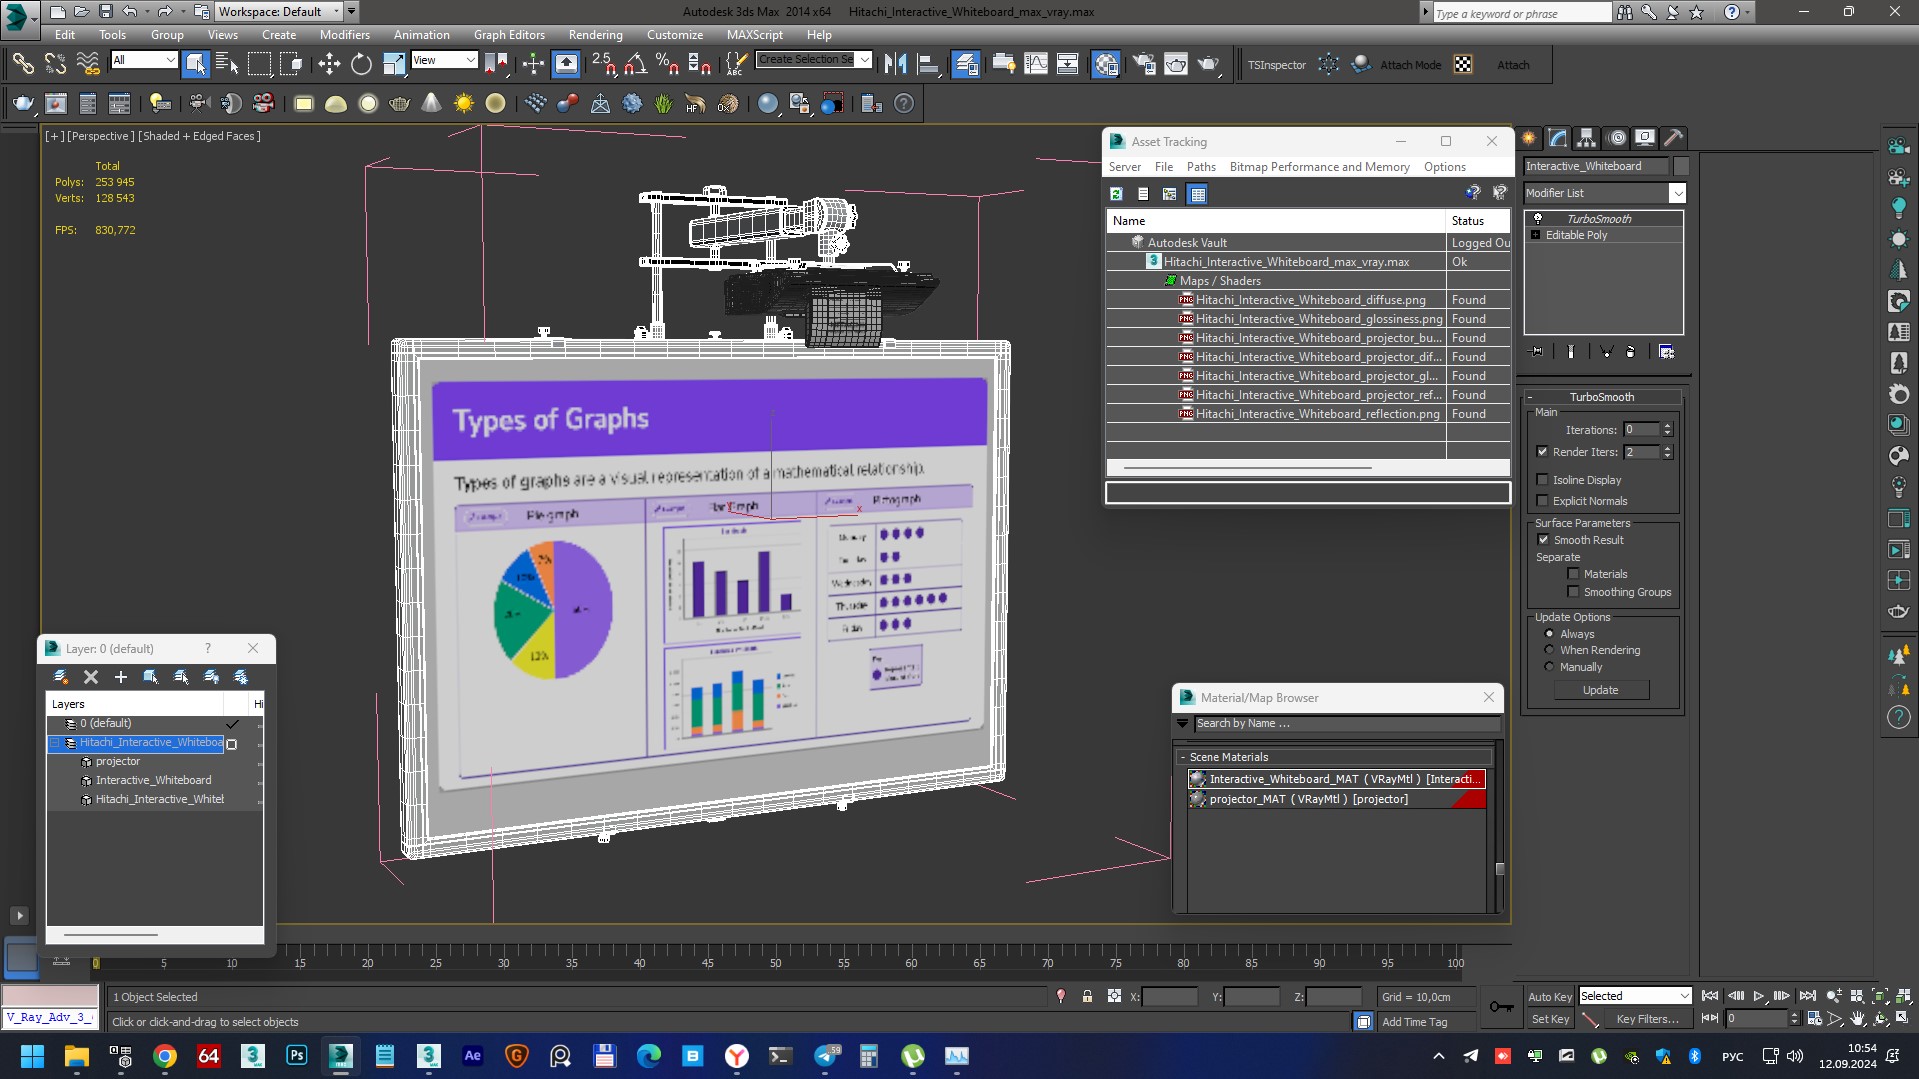Open the Workspace Default dropdown
This screenshot has height=1079, width=1919.
coord(279,12)
